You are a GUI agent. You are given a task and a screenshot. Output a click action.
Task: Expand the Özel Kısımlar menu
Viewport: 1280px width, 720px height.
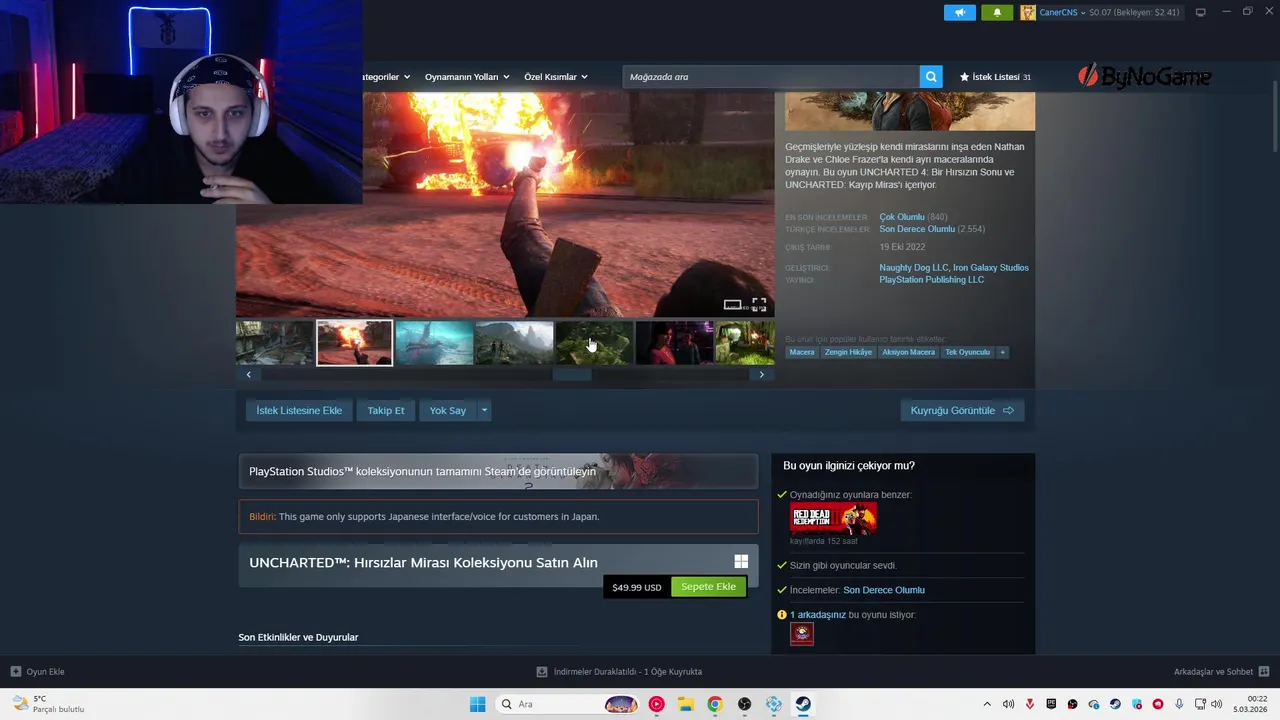(556, 77)
